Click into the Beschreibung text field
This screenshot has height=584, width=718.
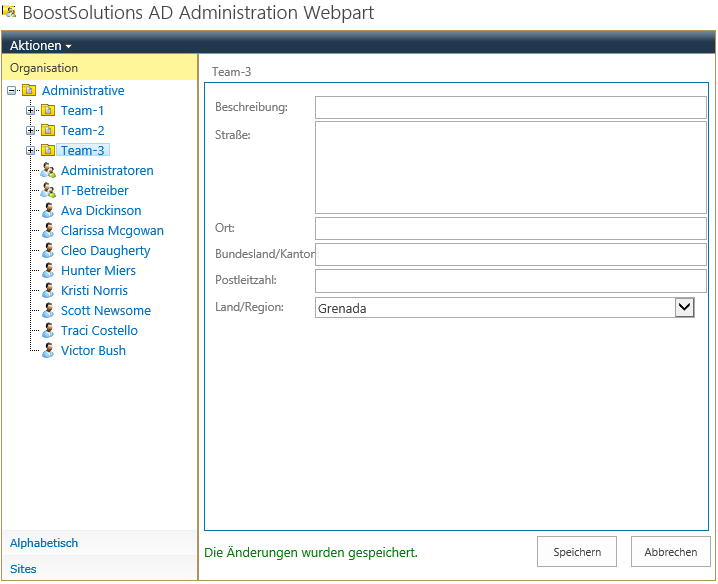coord(511,107)
